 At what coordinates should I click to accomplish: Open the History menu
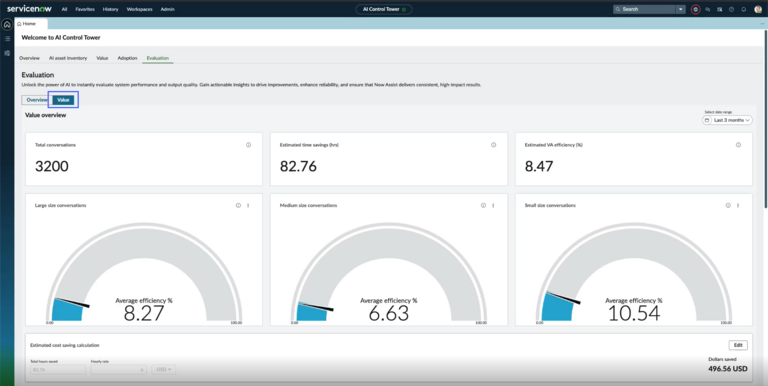[110, 9]
